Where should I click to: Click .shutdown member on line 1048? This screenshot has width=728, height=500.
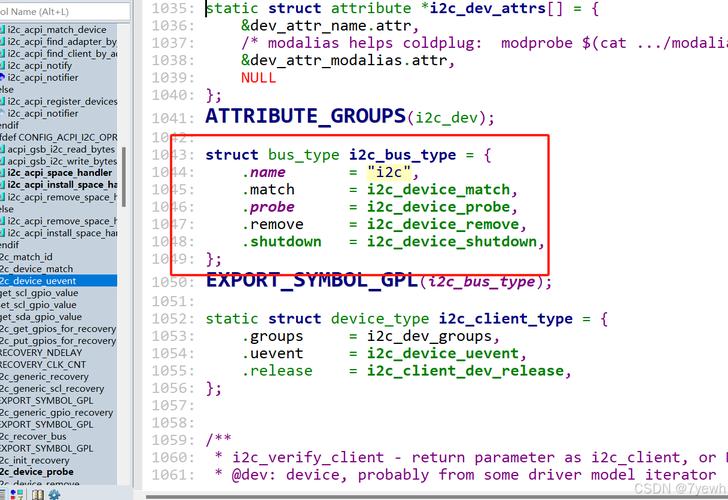pos(281,242)
